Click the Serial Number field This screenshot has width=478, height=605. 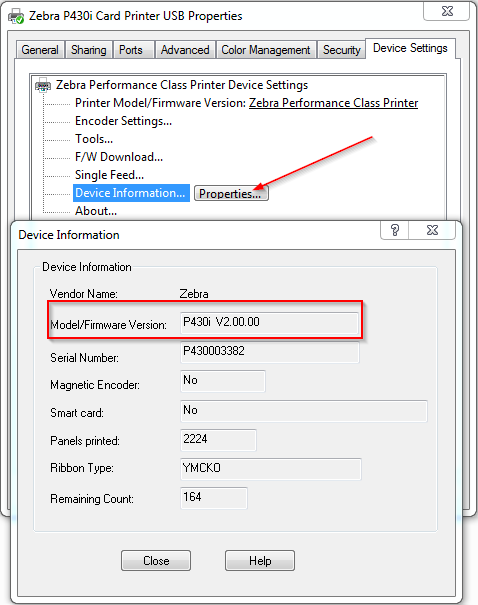click(269, 352)
